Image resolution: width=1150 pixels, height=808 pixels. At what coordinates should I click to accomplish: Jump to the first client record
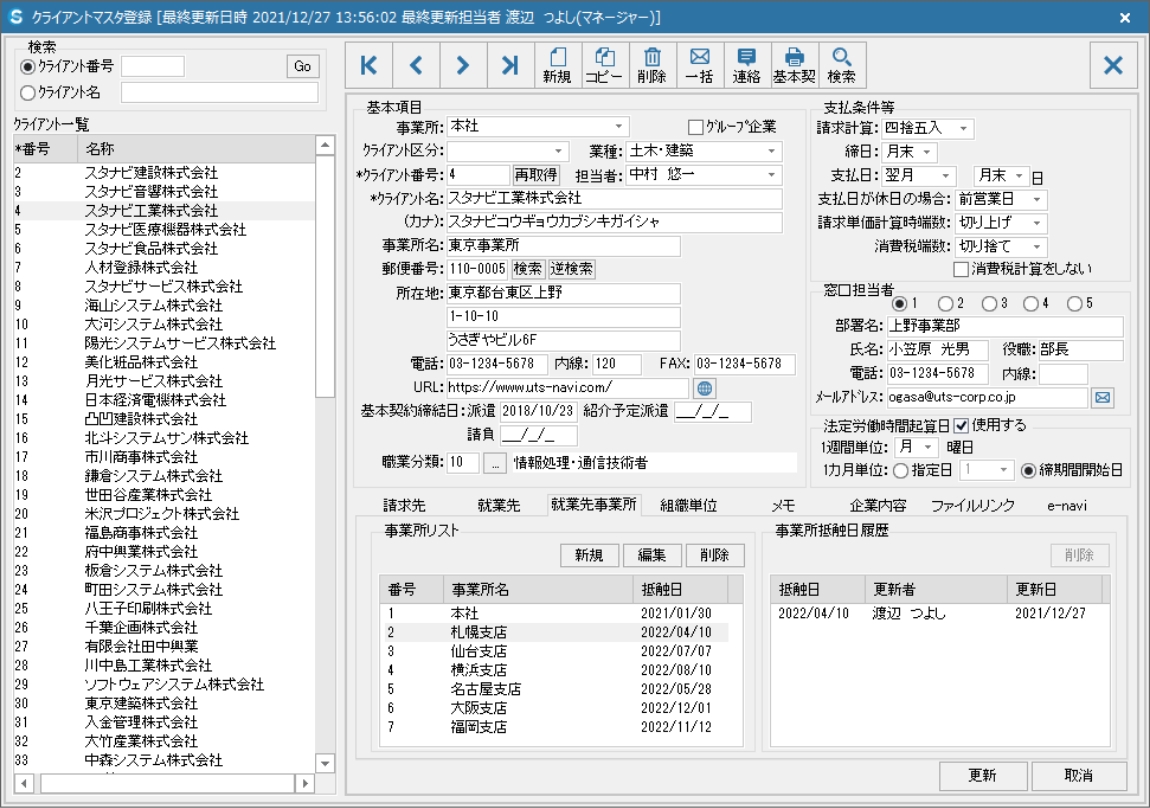pyautogui.click(x=369, y=66)
